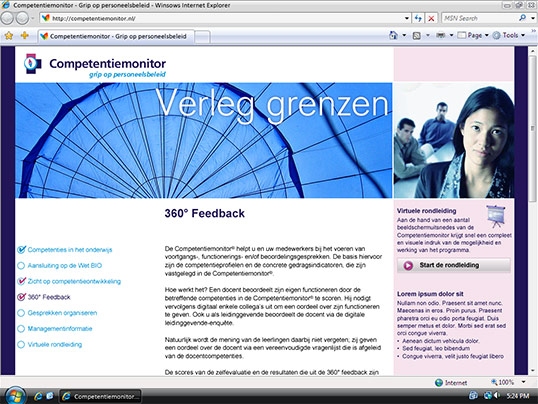
Task: Open the recent pages arrow beside Forward
Action: point(33,18)
